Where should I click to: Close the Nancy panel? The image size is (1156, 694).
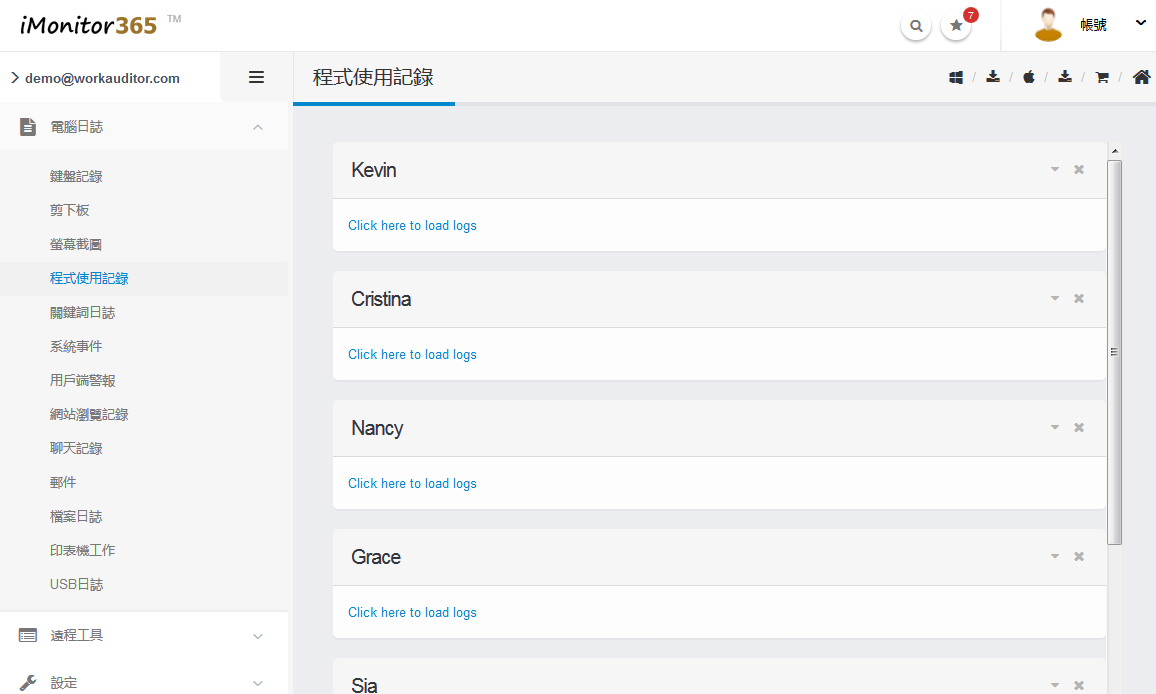point(1079,428)
